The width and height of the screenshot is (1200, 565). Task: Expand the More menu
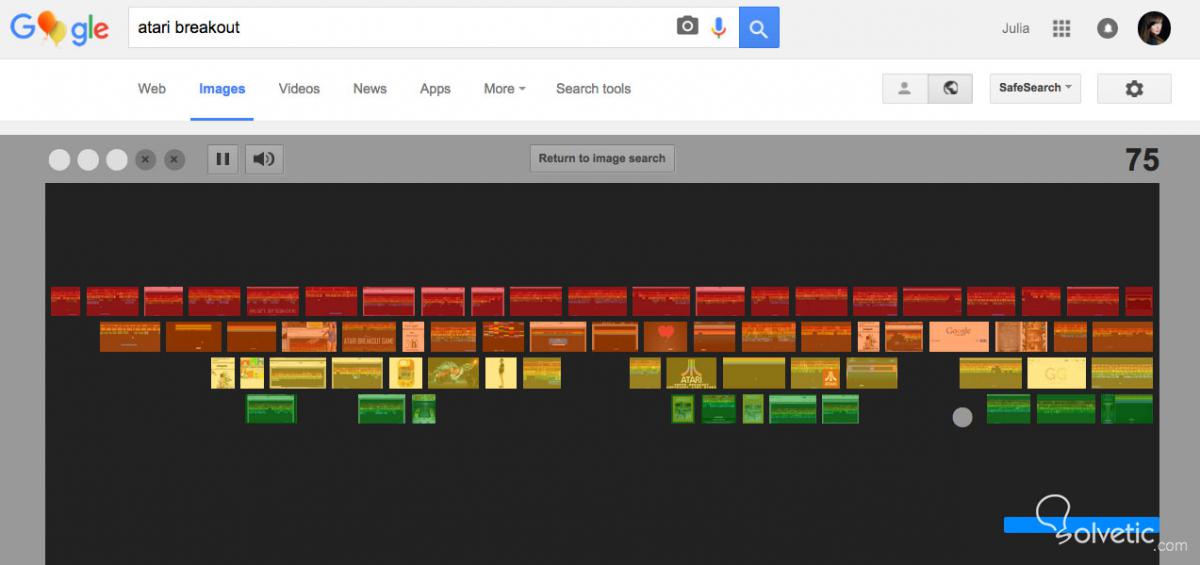(504, 88)
